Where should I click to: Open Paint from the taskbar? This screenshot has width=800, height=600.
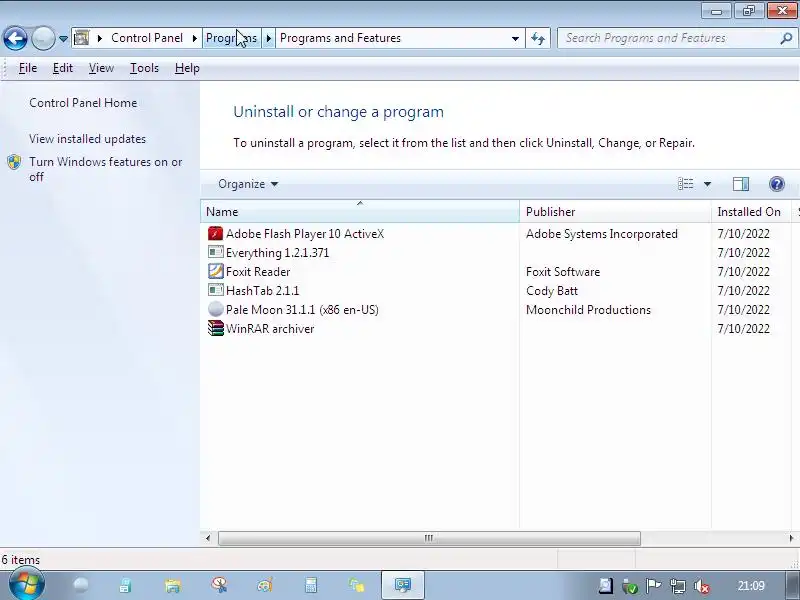pyautogui.click(x=265, y=585)
